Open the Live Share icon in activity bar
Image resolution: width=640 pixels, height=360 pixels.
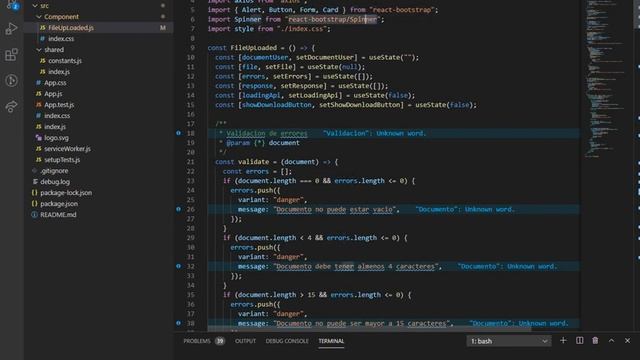(x=11, y=106)
